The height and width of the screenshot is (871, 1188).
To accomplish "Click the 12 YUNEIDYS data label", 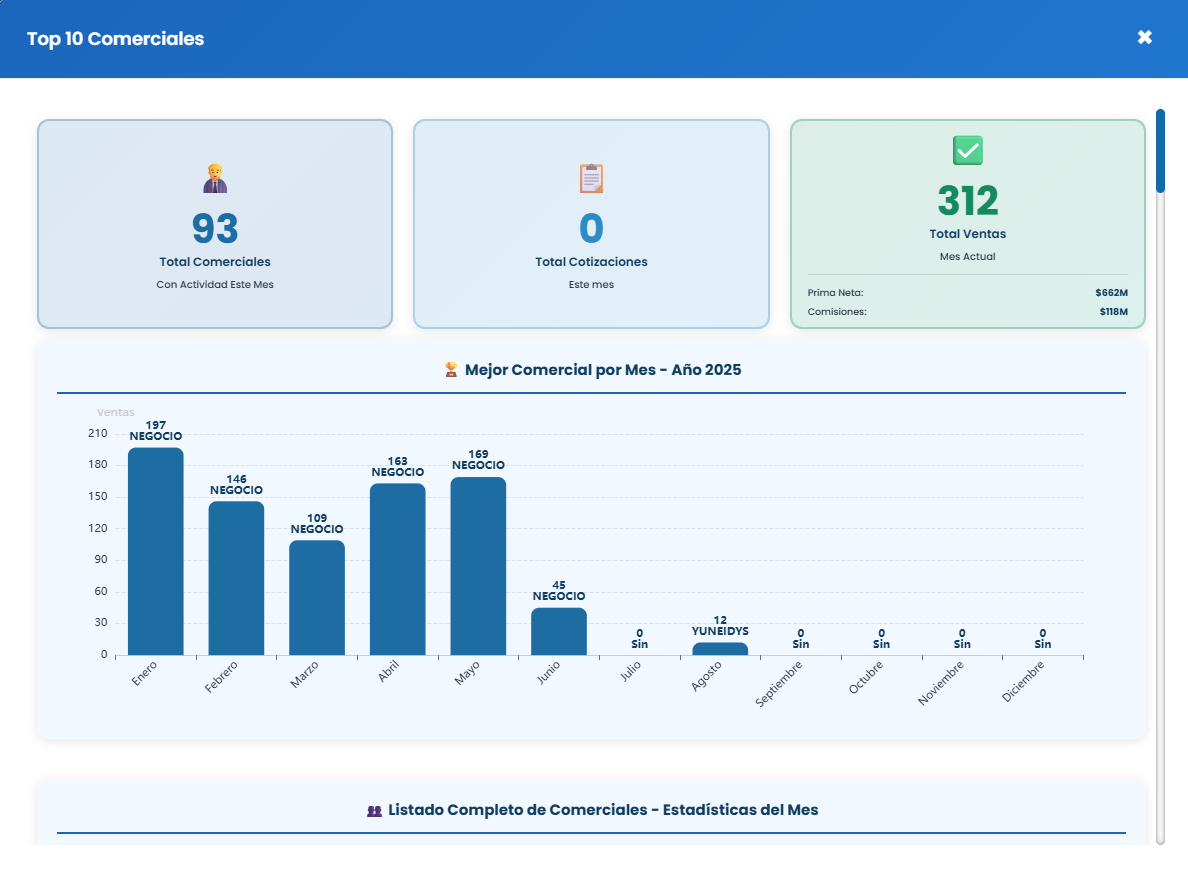I will pos(720,626).
